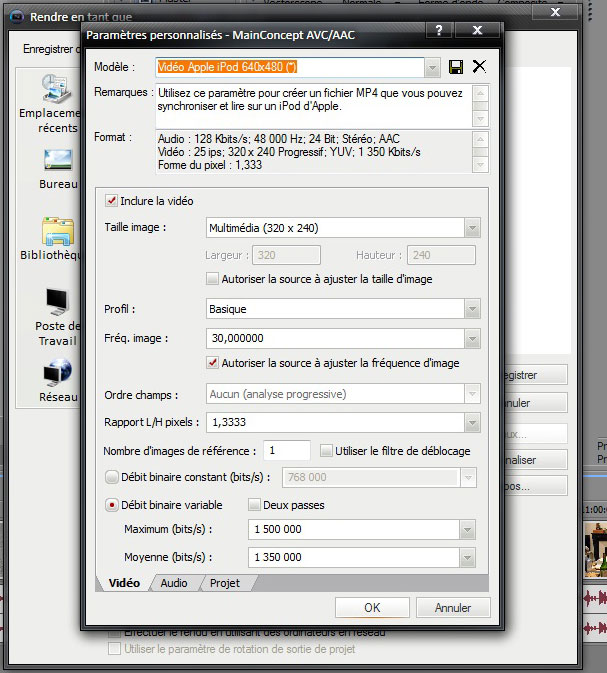Confirm settings with the OK button
Image resolution: width=607 pixels, height=673 pixels.
(x=372, y=608)
